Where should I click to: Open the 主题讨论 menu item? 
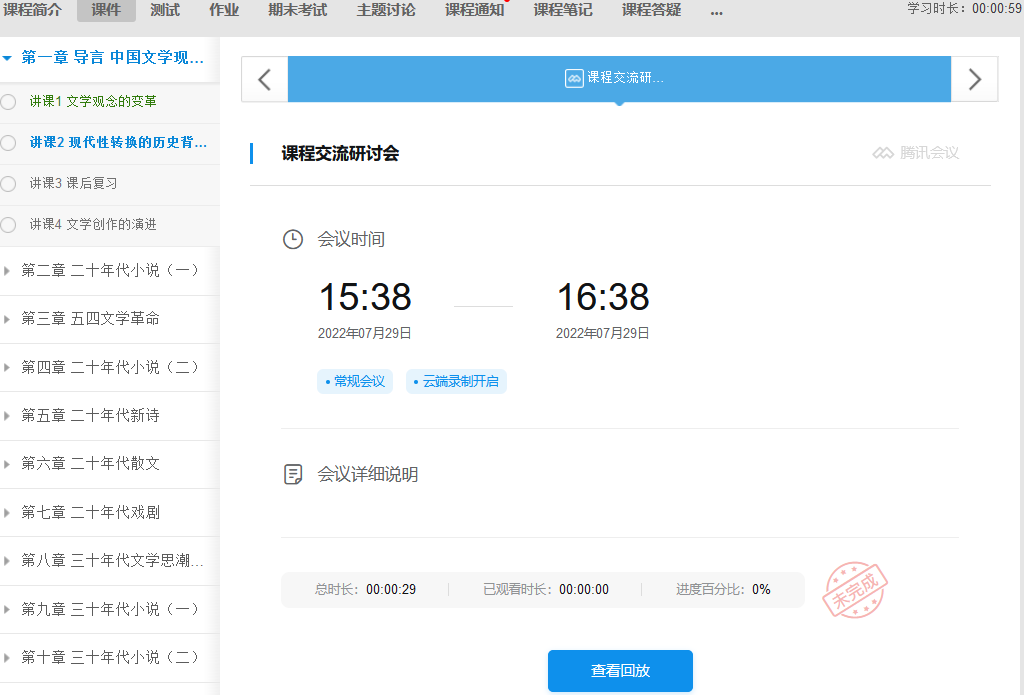tap(385, 11)
